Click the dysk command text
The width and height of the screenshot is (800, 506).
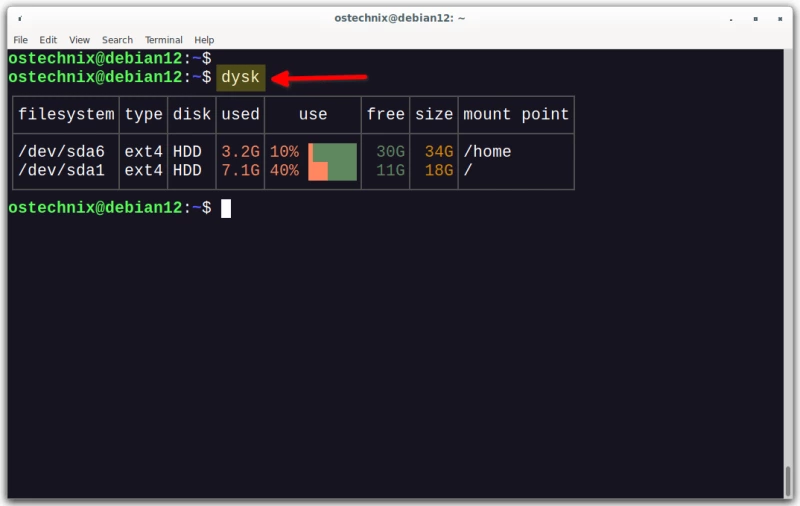[x=241, y=78]
